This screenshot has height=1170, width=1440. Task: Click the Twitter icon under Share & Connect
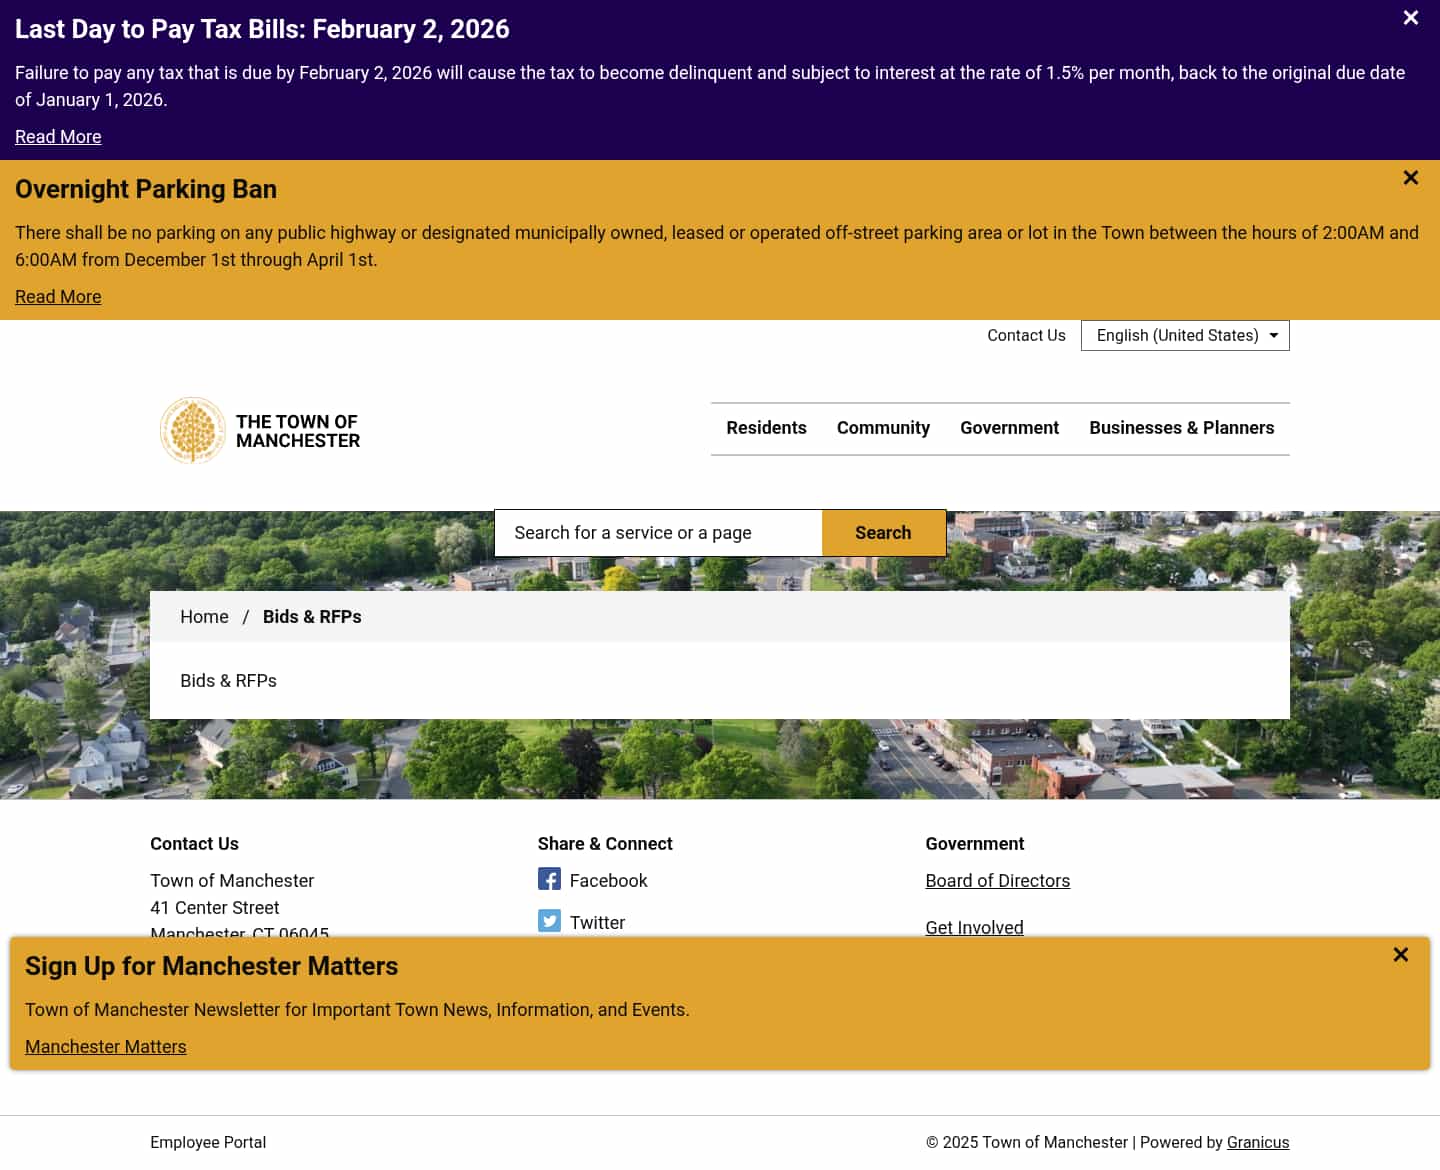click(549, 921)
